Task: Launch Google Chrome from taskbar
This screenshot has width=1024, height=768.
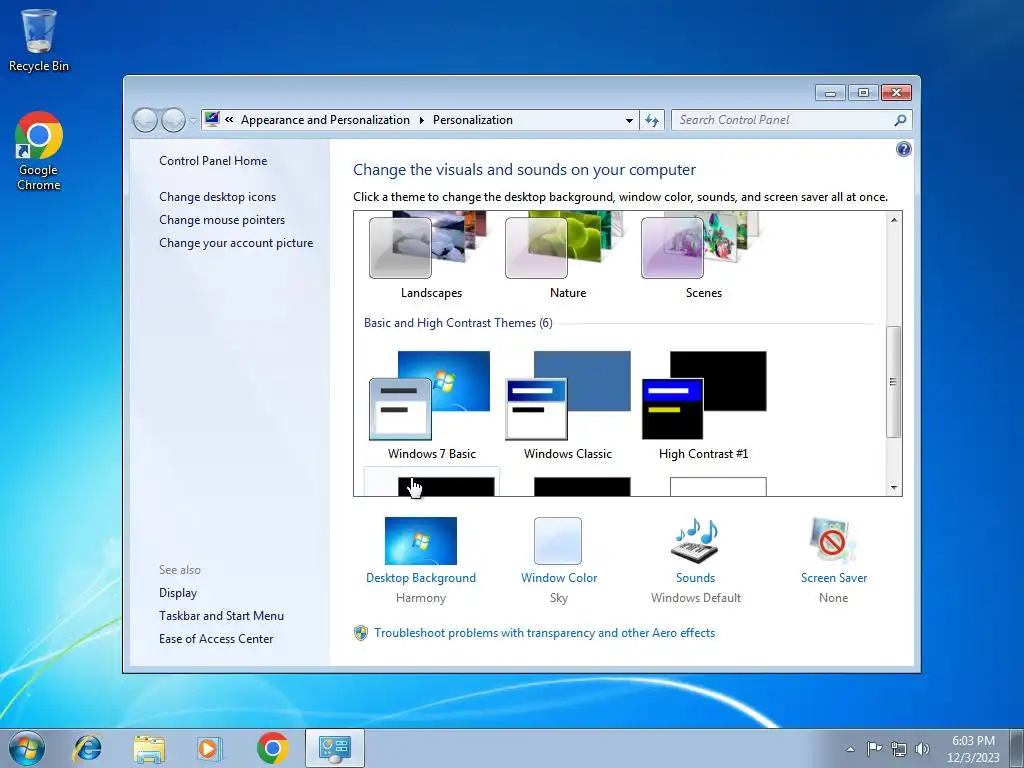Action: [273, 748]
